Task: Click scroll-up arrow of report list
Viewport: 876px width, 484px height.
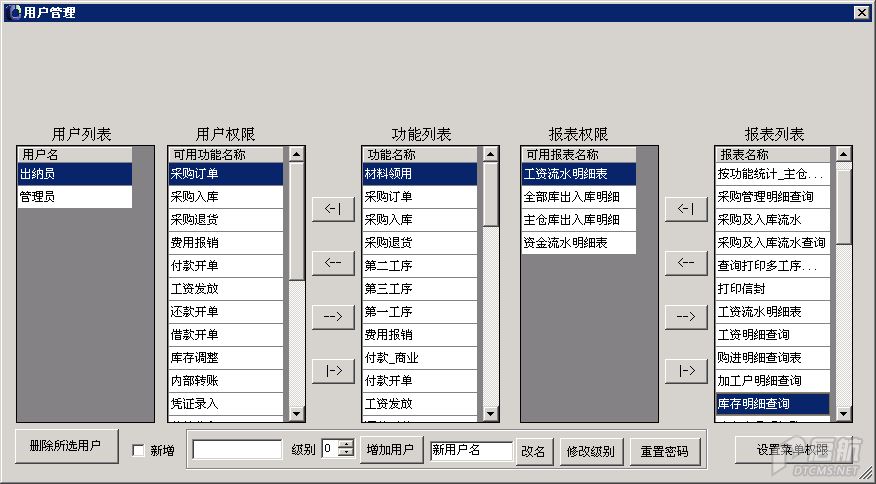Action: click(843, 154)
